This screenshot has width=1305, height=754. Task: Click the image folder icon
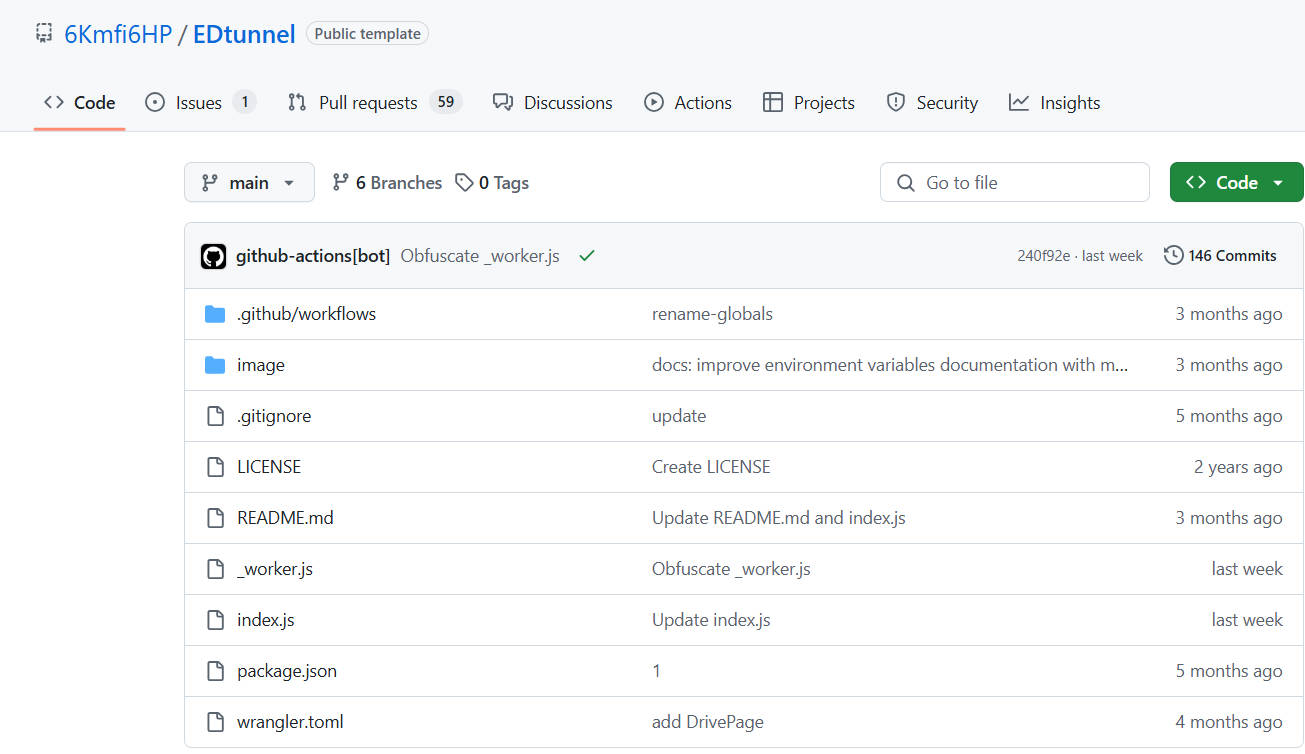tap(215, 365)
